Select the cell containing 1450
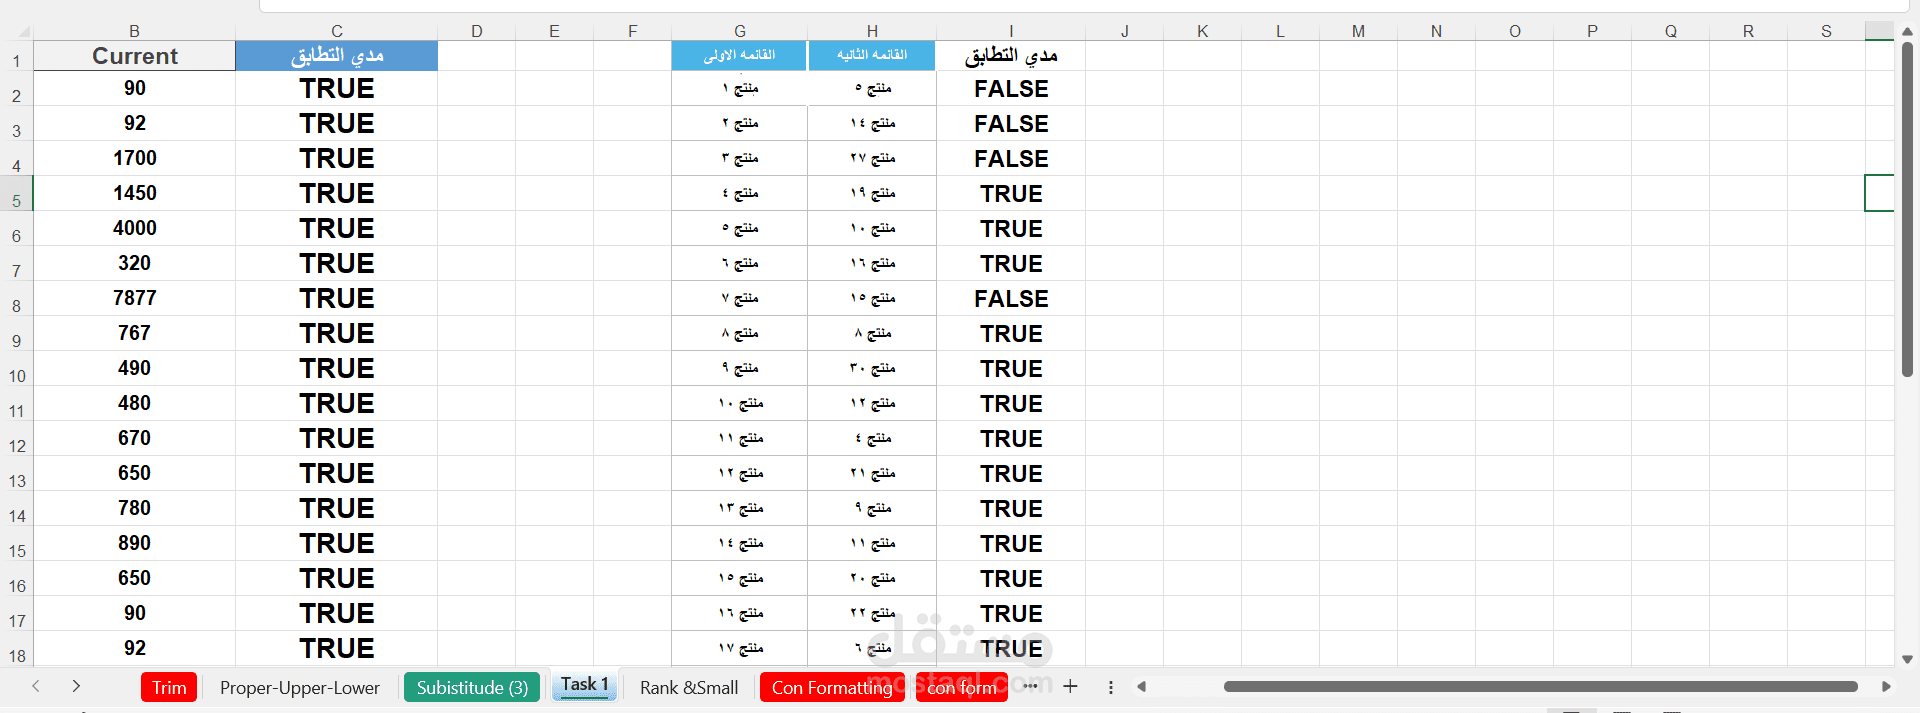The image size is (1920, 713). tap(135, 193)
